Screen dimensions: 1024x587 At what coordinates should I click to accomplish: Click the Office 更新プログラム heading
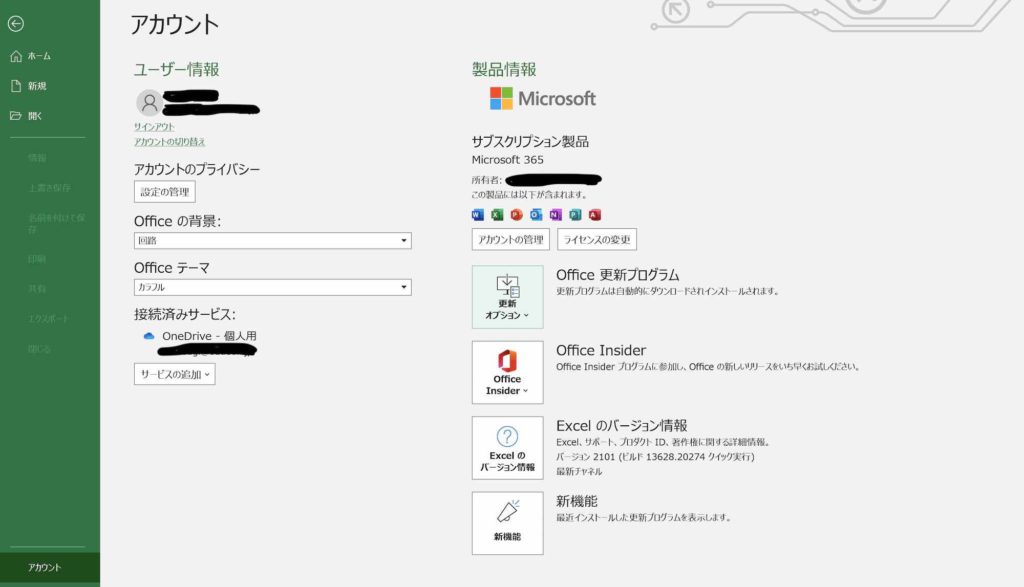[618, 275]
